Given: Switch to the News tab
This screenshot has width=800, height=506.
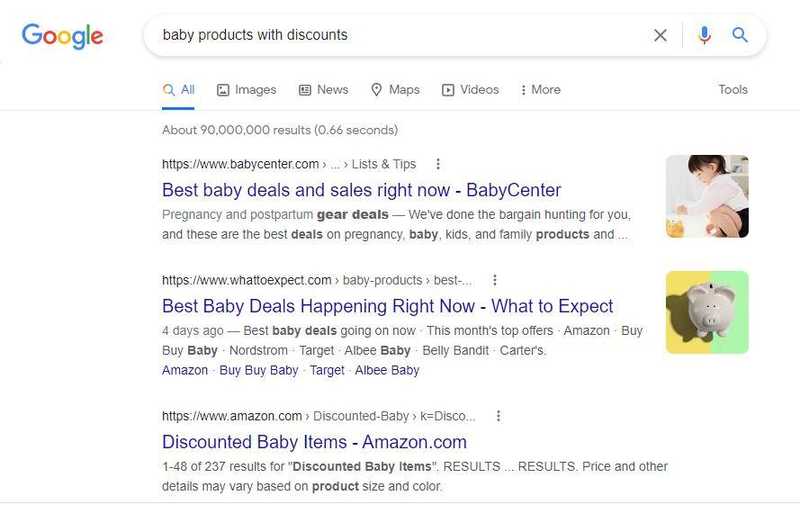Looking at the screenshot, I should click(x=323, y=90).
